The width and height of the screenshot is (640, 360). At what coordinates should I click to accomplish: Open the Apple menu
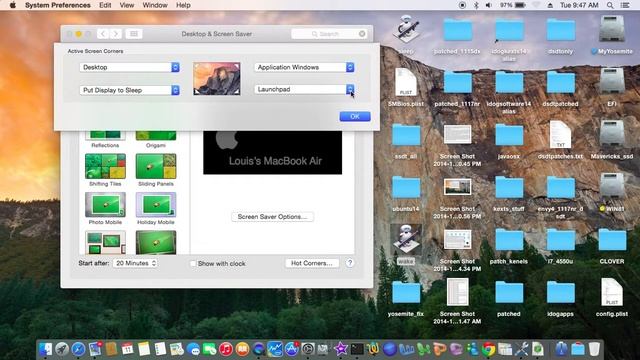(x=13, y=5)
